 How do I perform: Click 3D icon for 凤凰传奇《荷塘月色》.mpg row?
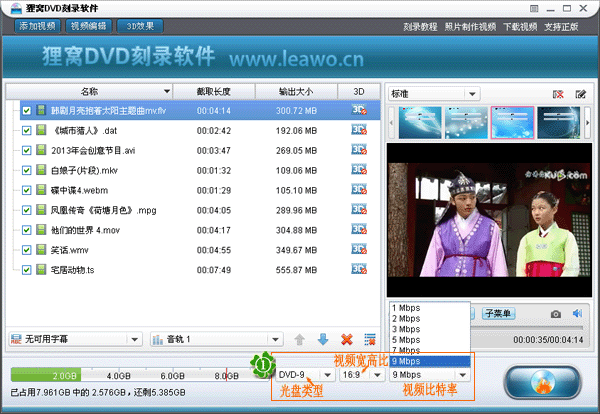point(359,210)
